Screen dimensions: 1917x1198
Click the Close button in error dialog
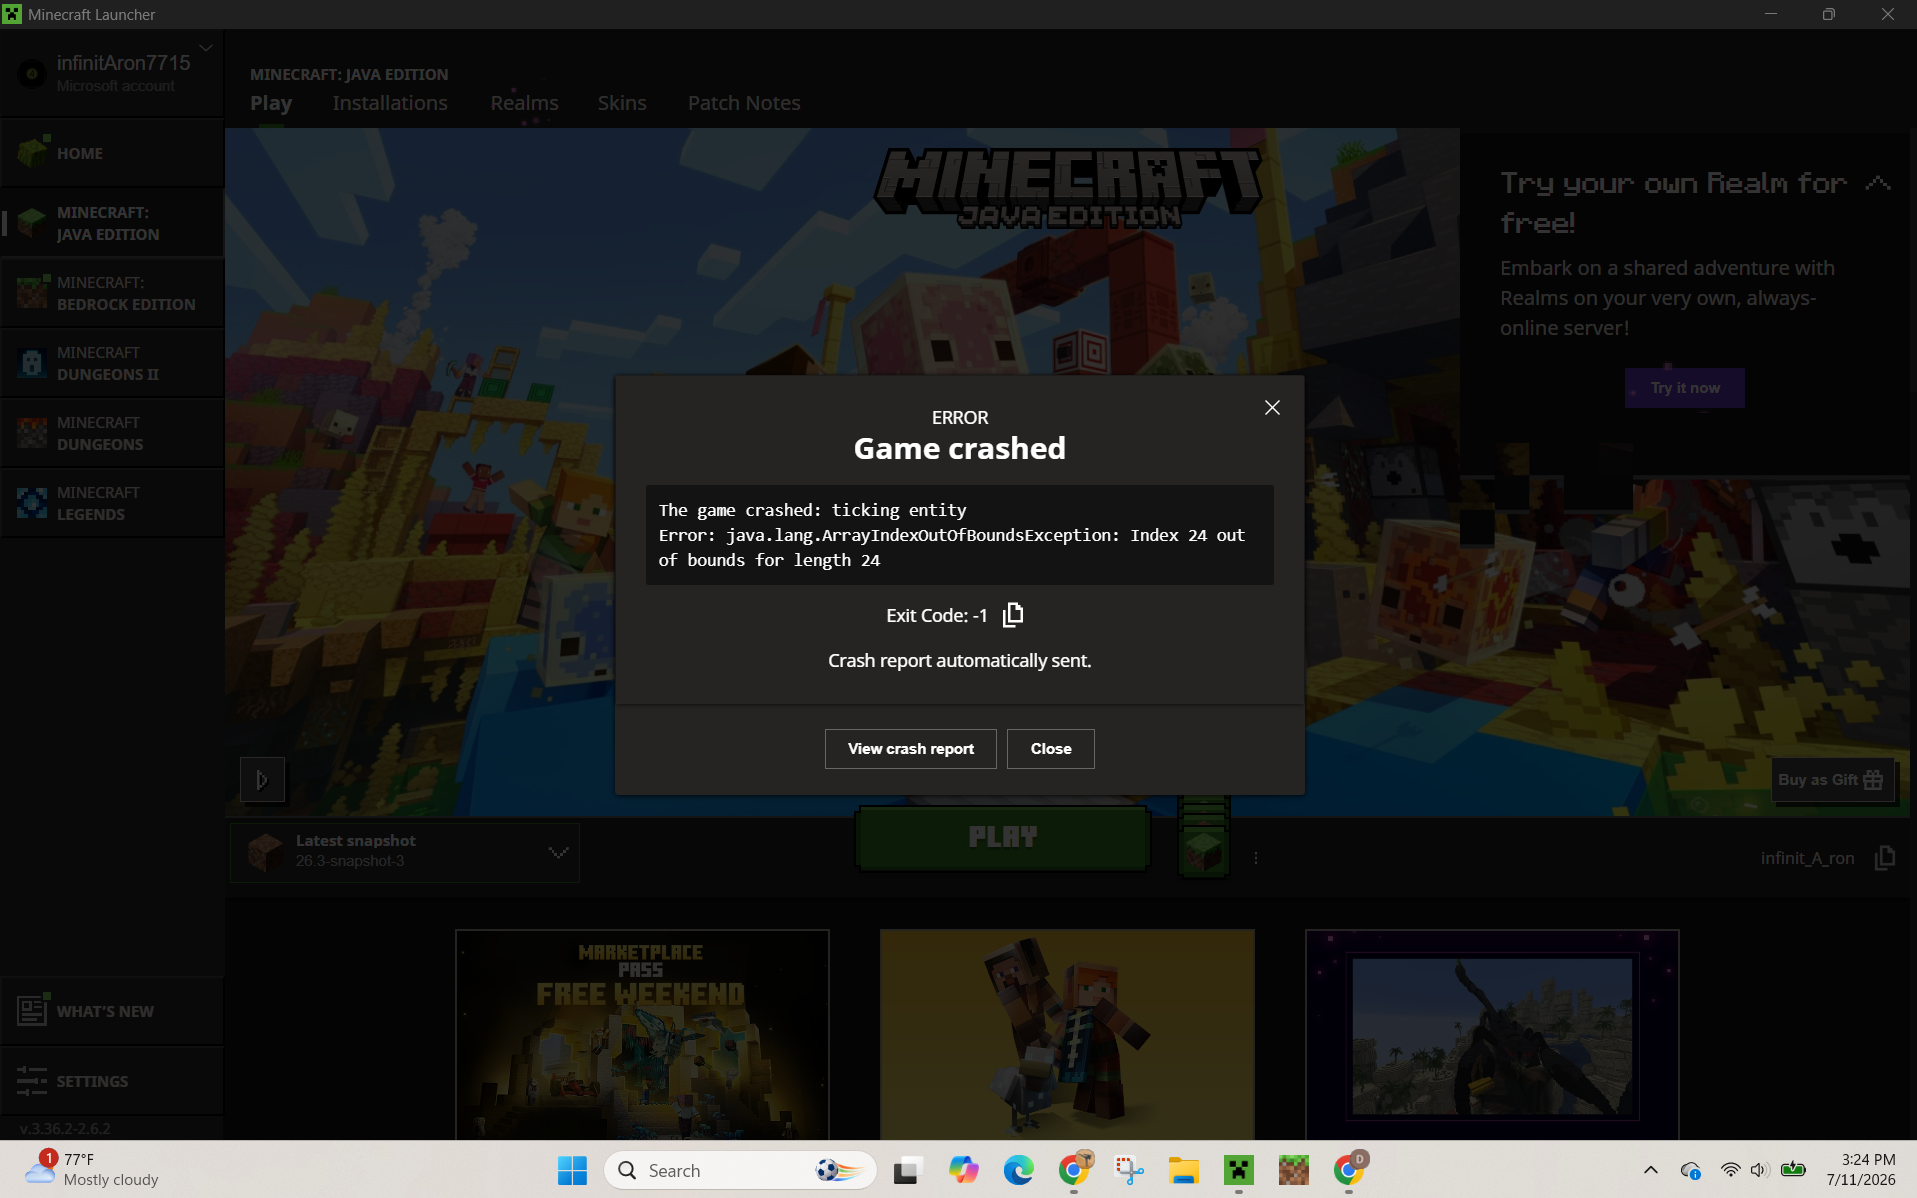1050,749
